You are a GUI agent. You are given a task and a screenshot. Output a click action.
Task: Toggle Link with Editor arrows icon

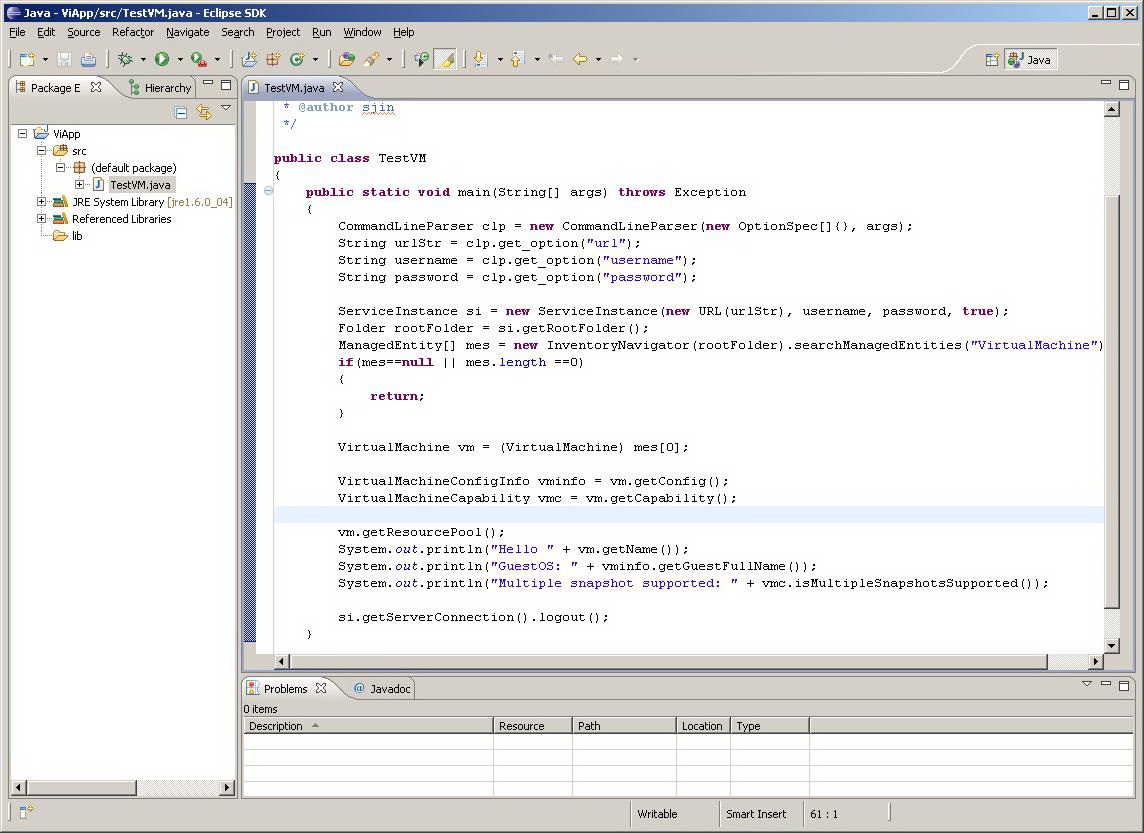pyautogui.click(x=204, y=112)
